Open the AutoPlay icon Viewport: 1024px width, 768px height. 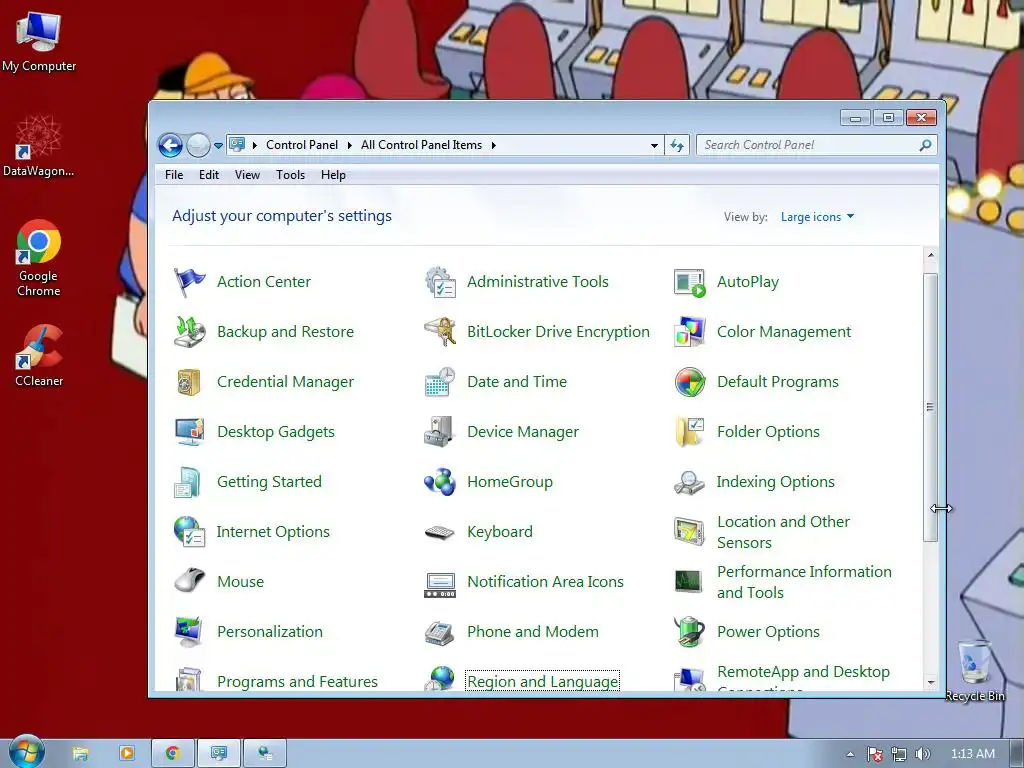(690, 282)
